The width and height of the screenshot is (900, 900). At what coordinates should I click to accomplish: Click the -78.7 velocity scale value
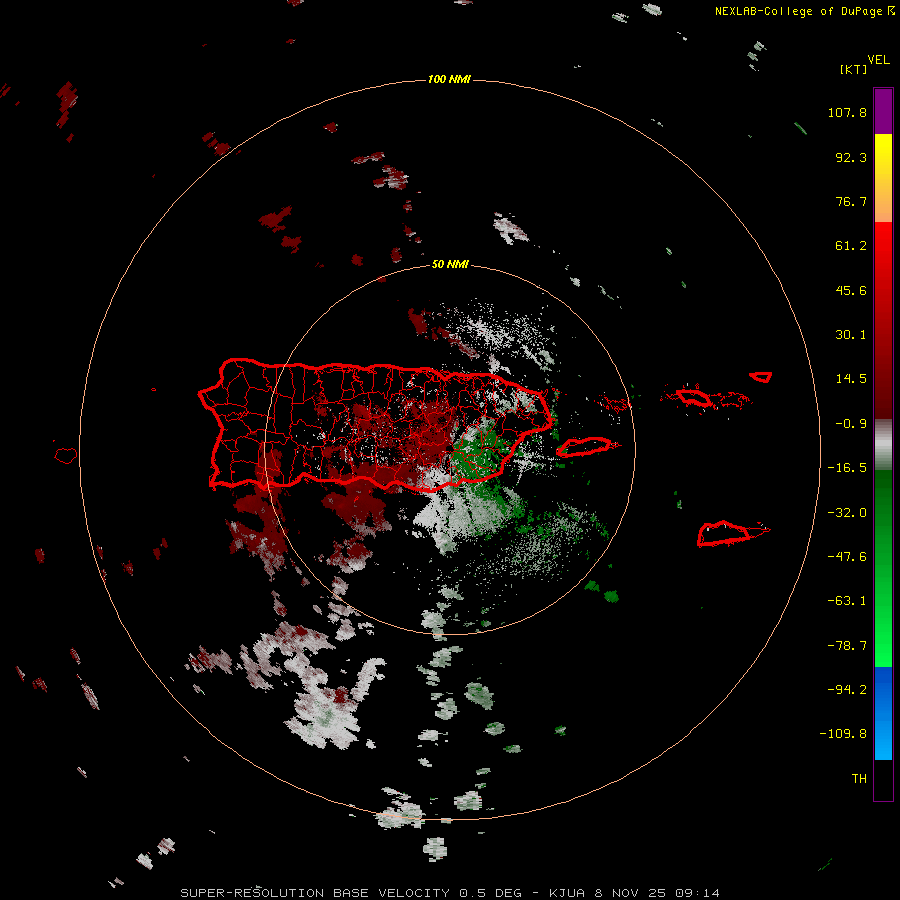click(847, 646)
